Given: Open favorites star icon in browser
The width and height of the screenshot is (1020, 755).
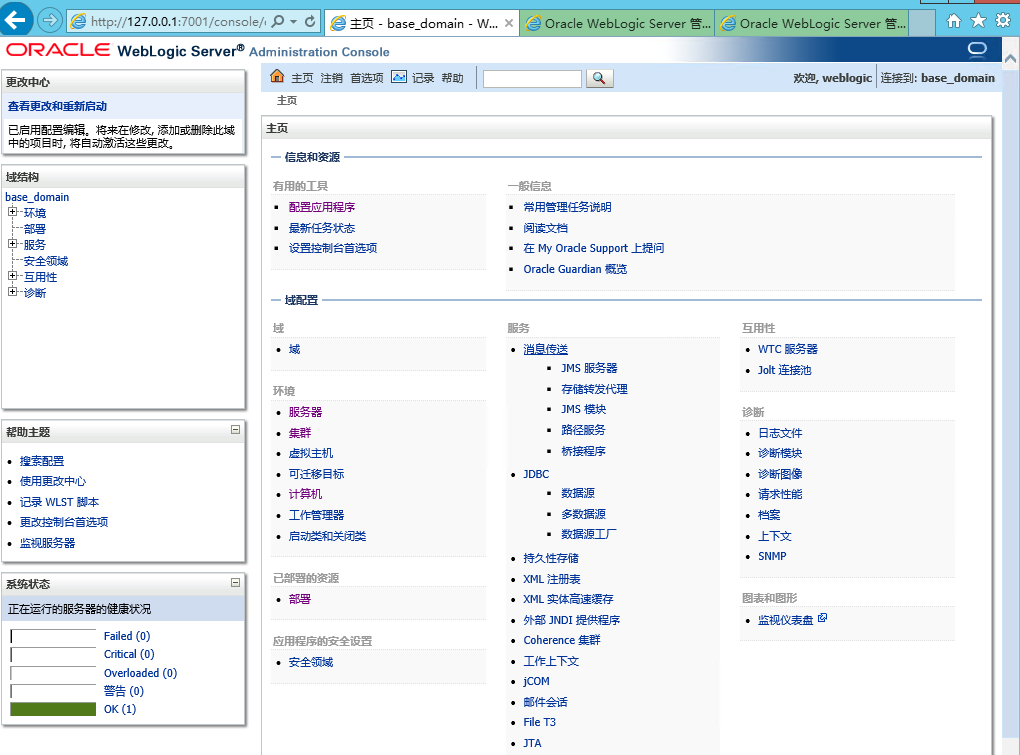Looking at the screenshot, I should tap(978, 21).
